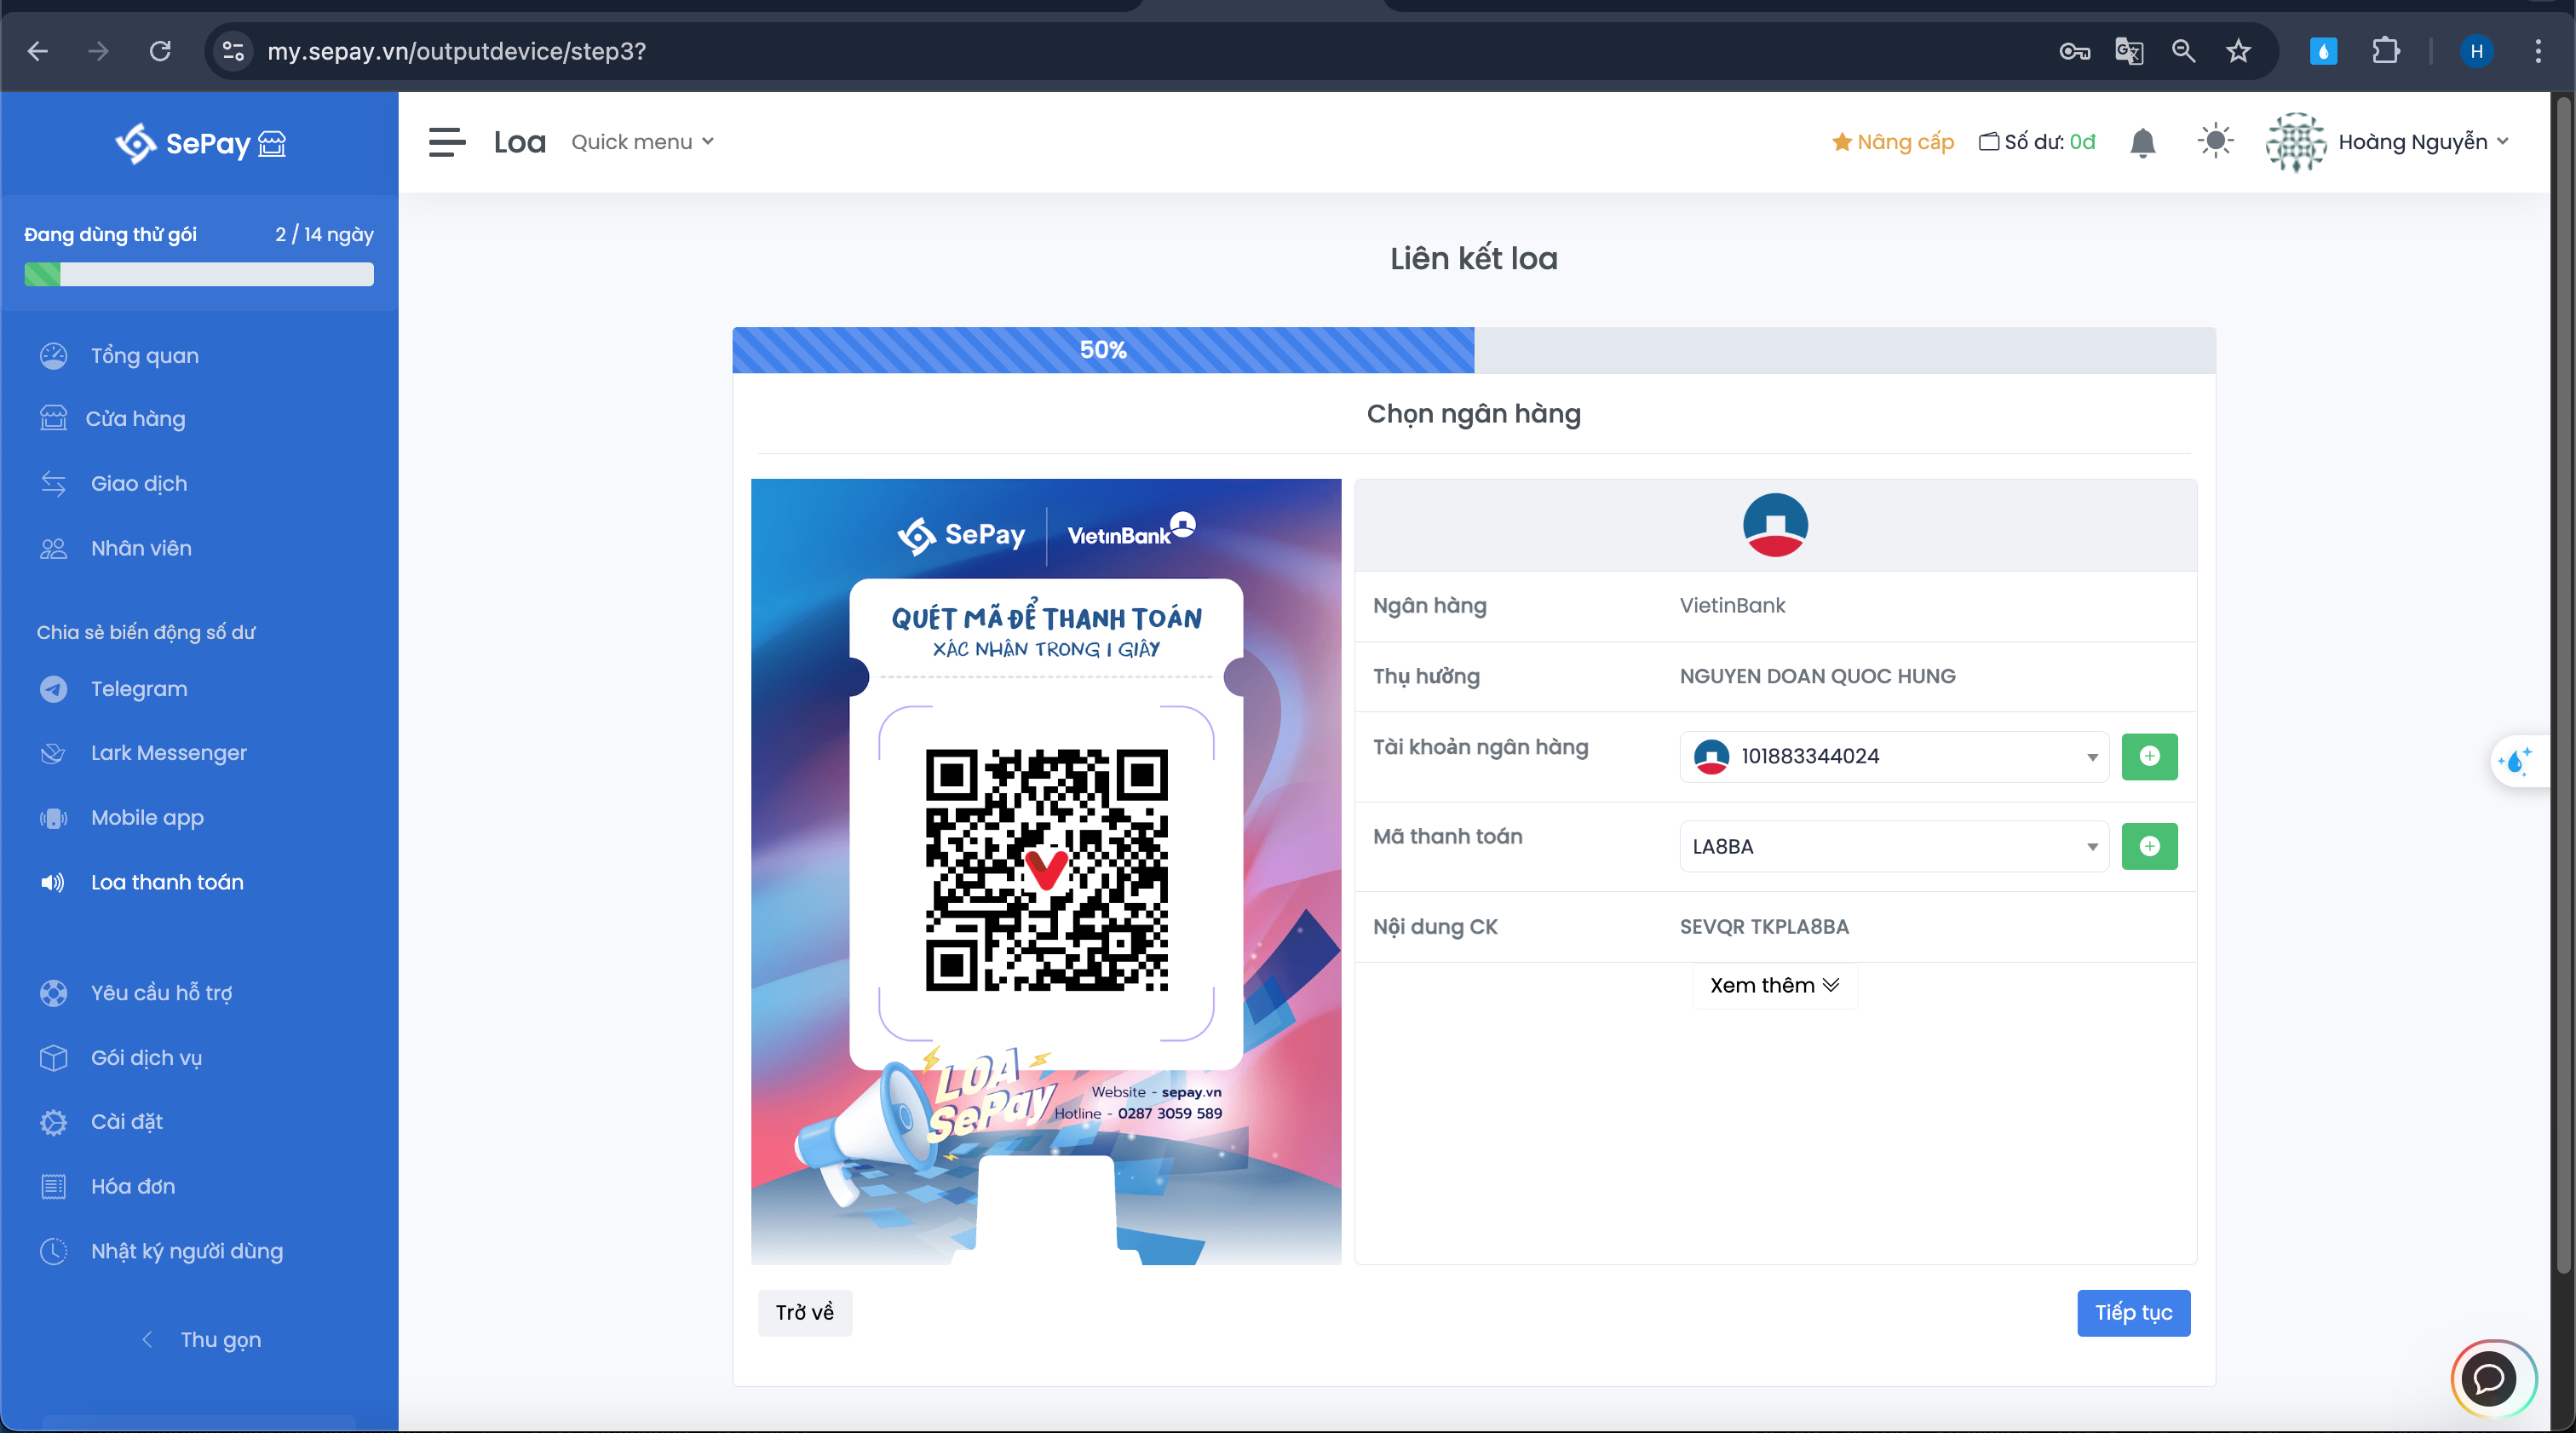Click the zoom magnifier icon in address bar
Screen dimensions: 2576x1433
pyautogui.click(x=2183, y=51)
